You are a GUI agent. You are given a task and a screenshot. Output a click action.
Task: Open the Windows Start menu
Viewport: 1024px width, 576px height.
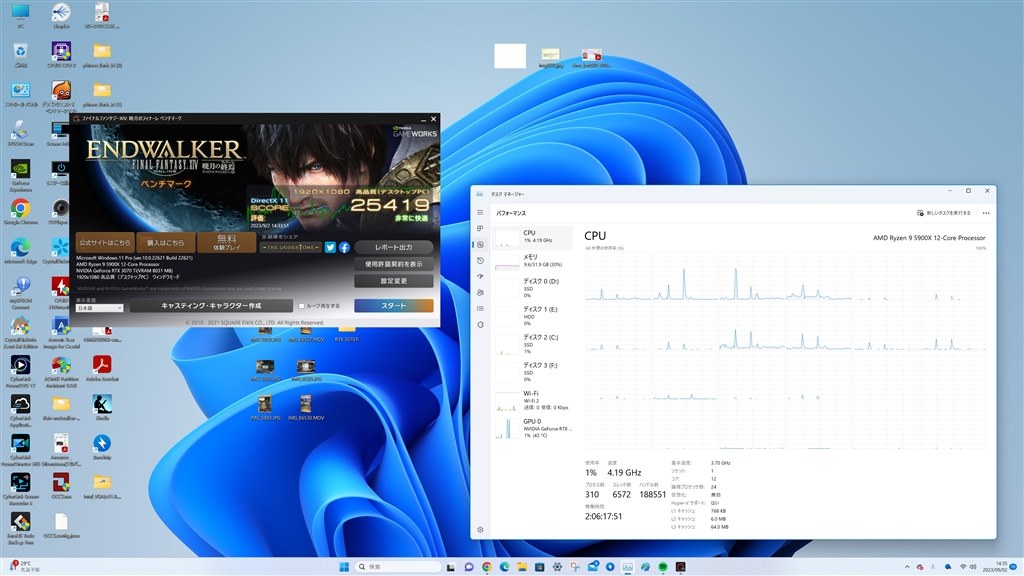pyautogui.click(x=345, y=566)
